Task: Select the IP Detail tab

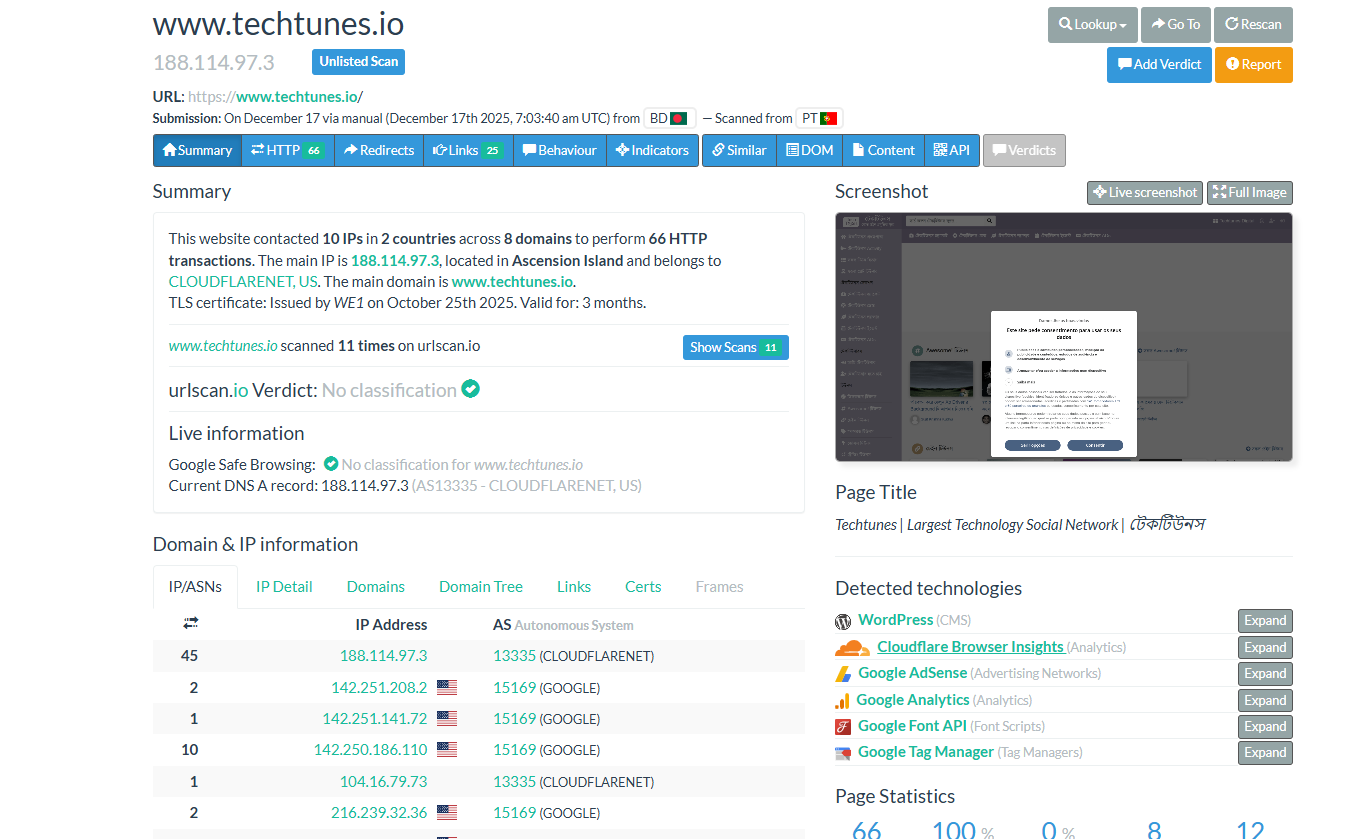Action: click(283, 587)
